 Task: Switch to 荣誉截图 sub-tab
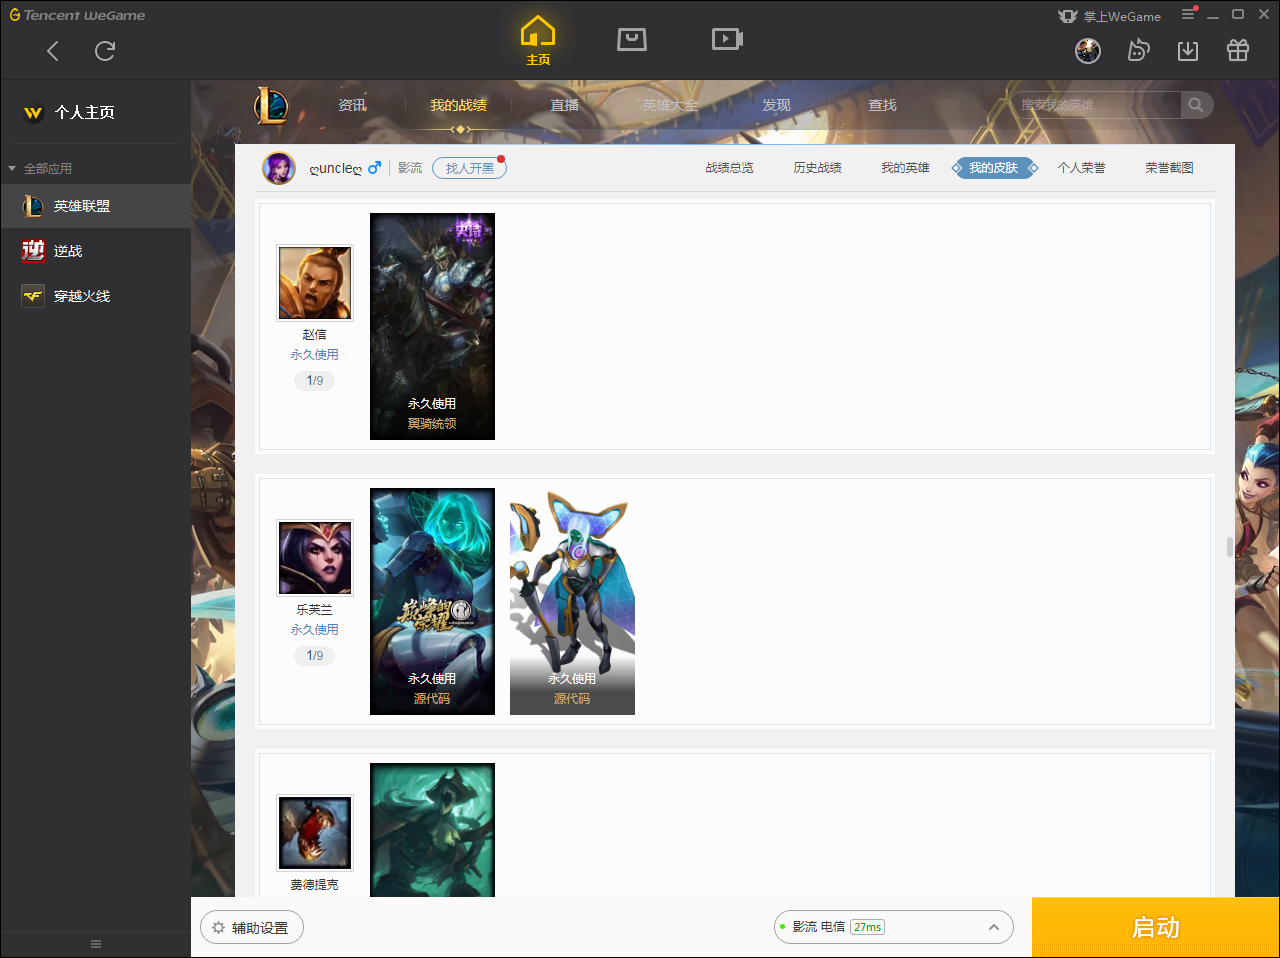[1169, 168]
